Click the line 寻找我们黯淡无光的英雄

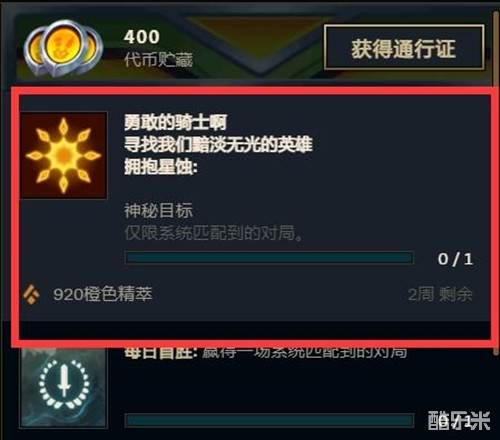[x=218, y=144]
